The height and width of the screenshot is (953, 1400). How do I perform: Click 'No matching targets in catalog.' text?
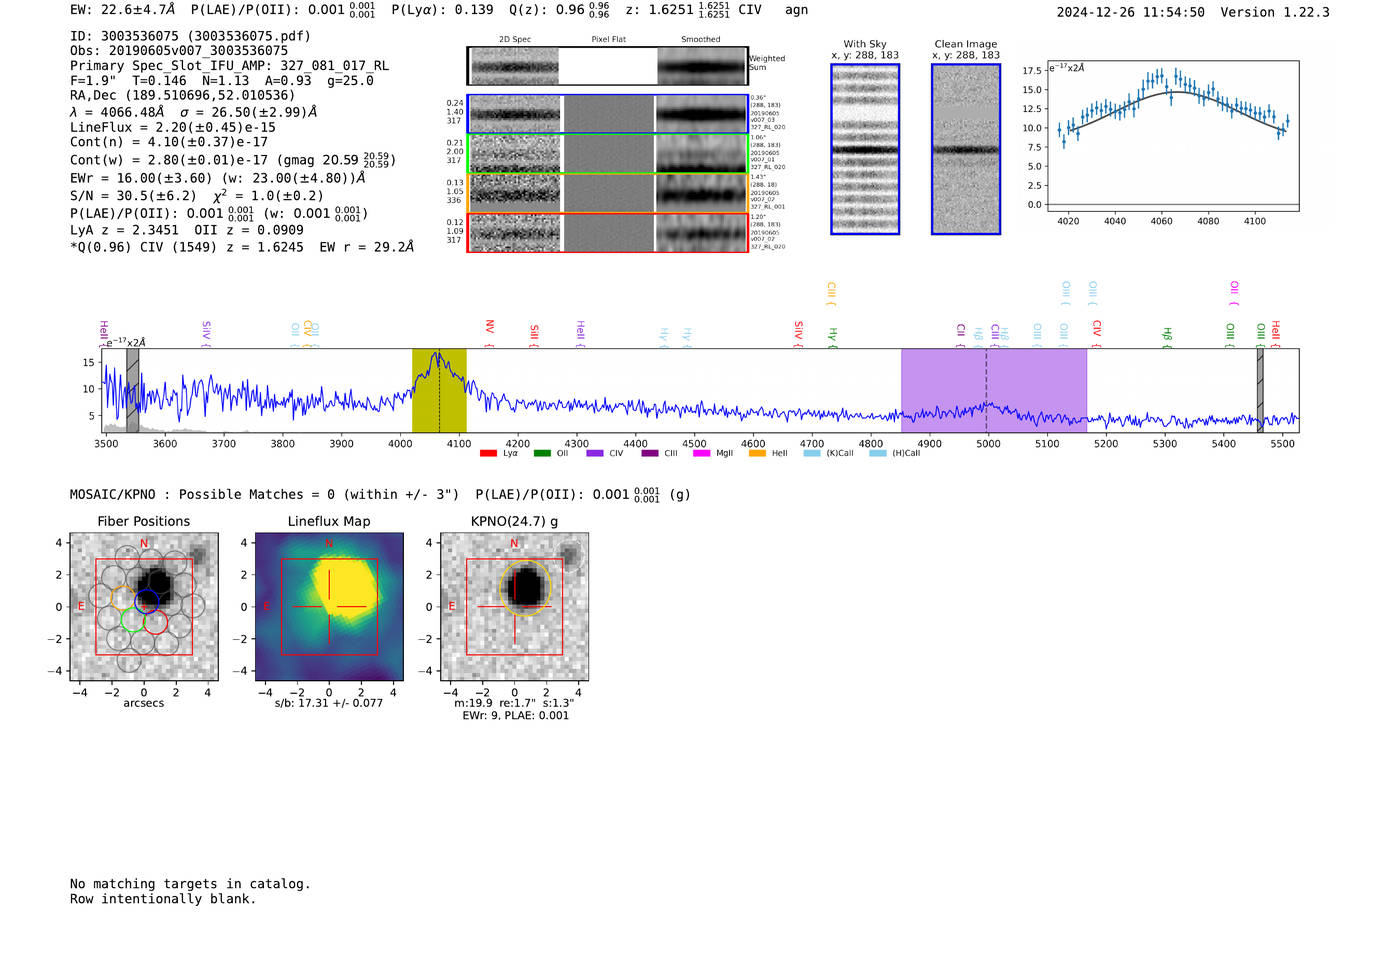pos(190,884)
